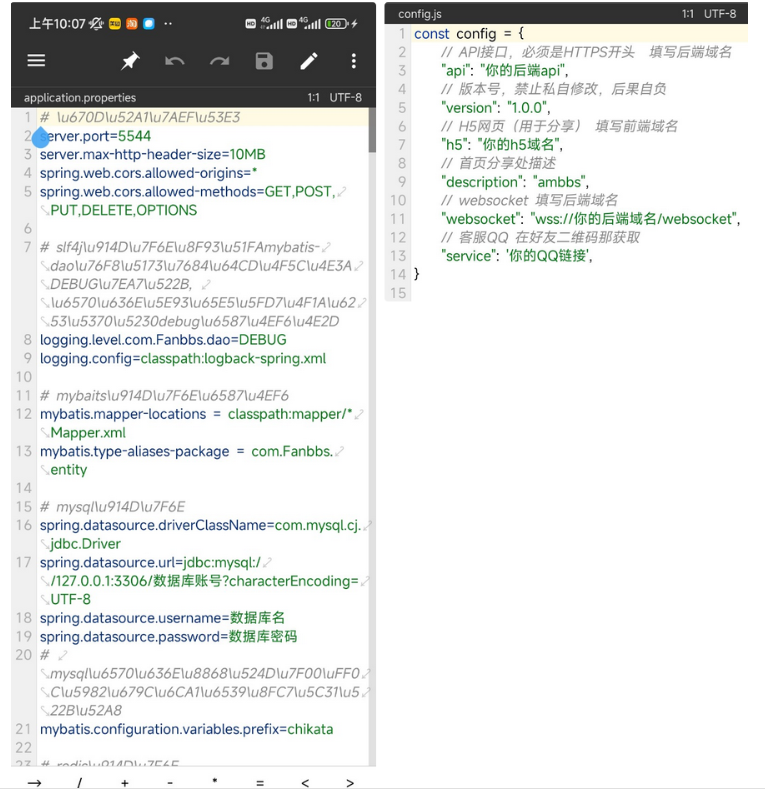Enable edit mode with pencil icon
Screen dimensions: 765x792
click(309, 62)
